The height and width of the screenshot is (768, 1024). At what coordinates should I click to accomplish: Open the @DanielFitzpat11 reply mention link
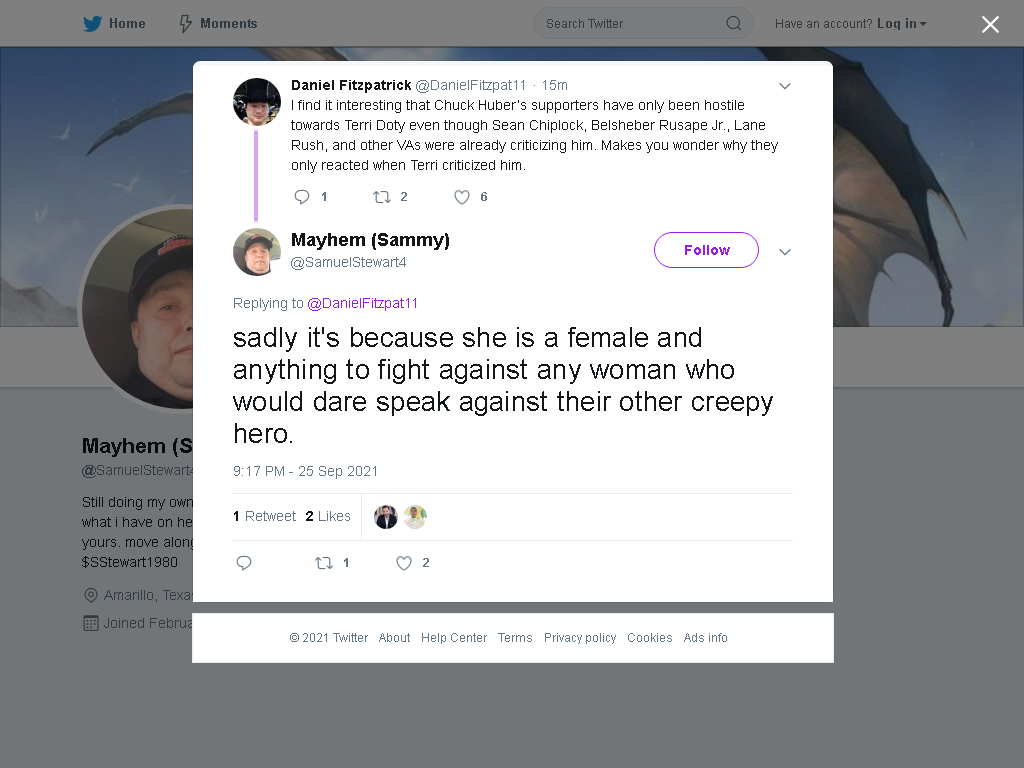point(362,303)
